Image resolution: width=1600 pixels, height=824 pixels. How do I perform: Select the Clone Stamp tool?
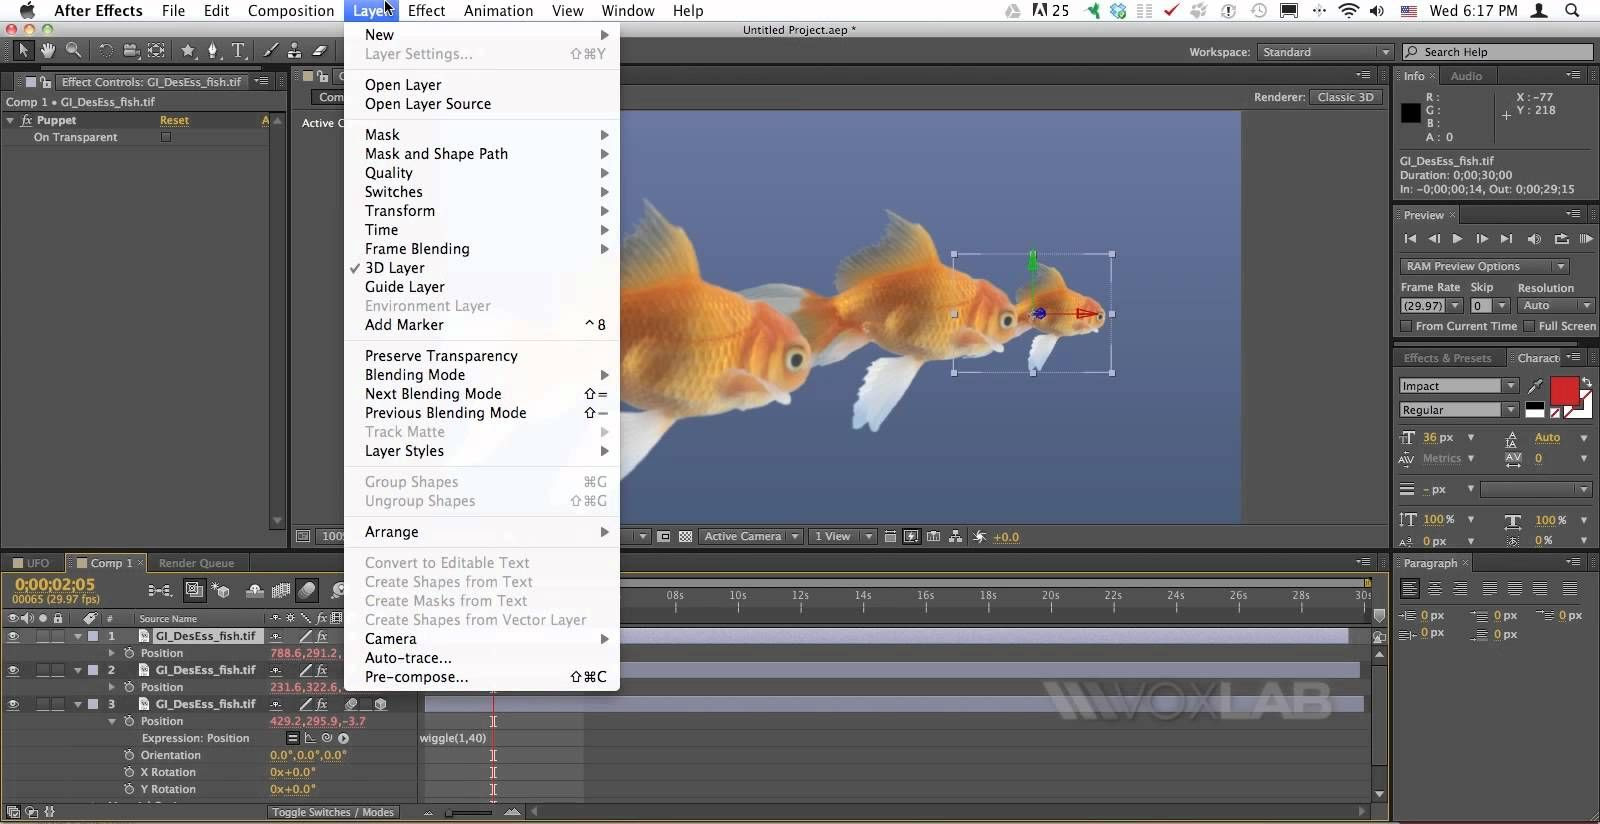click(x=295, y=50)
